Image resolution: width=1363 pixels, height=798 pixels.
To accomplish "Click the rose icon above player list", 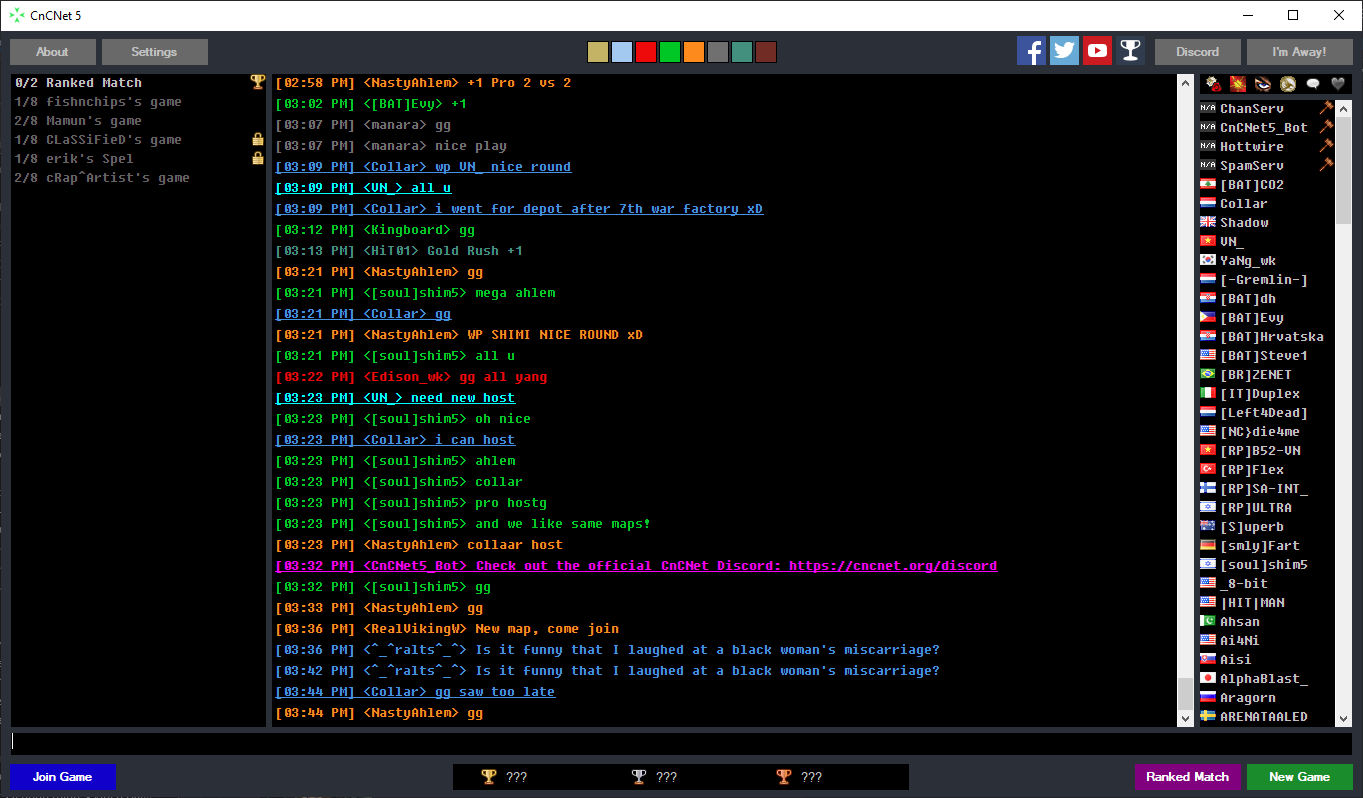I will click(1213, 84).
